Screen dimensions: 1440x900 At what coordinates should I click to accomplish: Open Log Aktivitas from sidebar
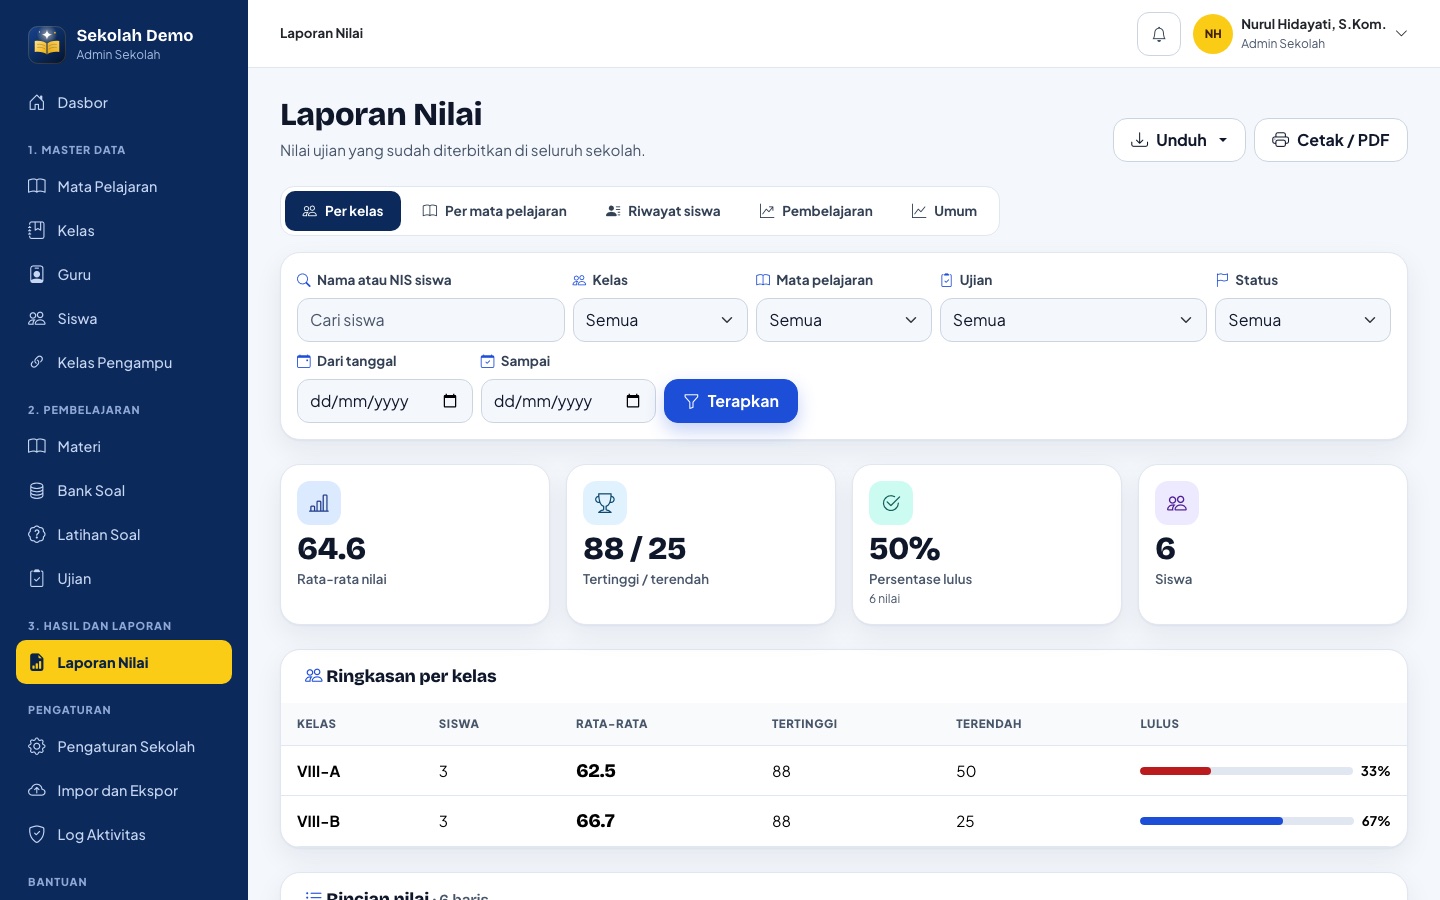[x=124, y=835]
